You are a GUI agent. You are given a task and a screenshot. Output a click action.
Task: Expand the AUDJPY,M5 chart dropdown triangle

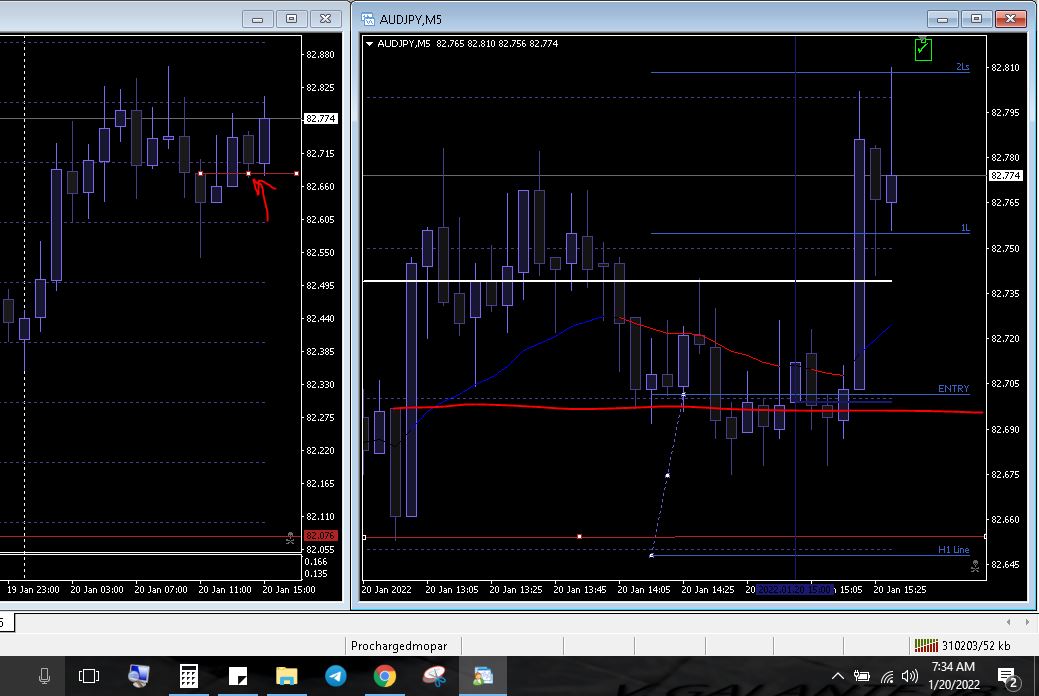[x=371, y=44]
